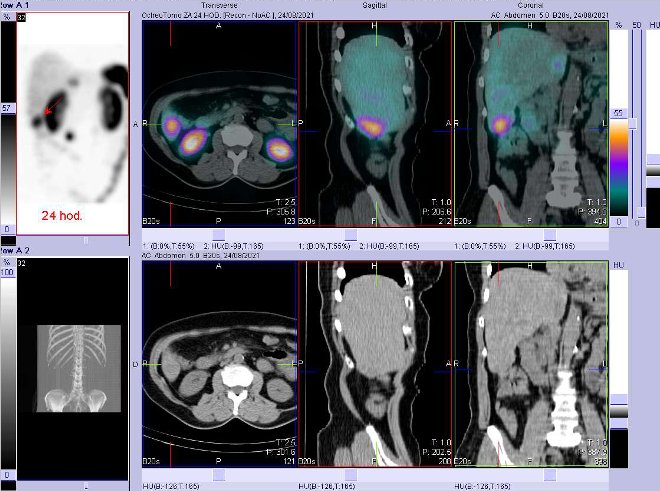Click the slice slider beneath the fused sagittal view
The image size is (660, 491).
click(x=375, y=236)
